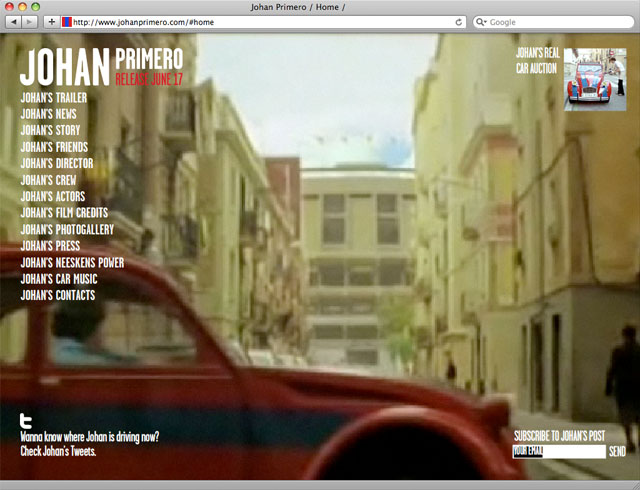Open the car auction thumbnail image
The width and height of the screenshot is (640, 490).
tap(595, 79)
